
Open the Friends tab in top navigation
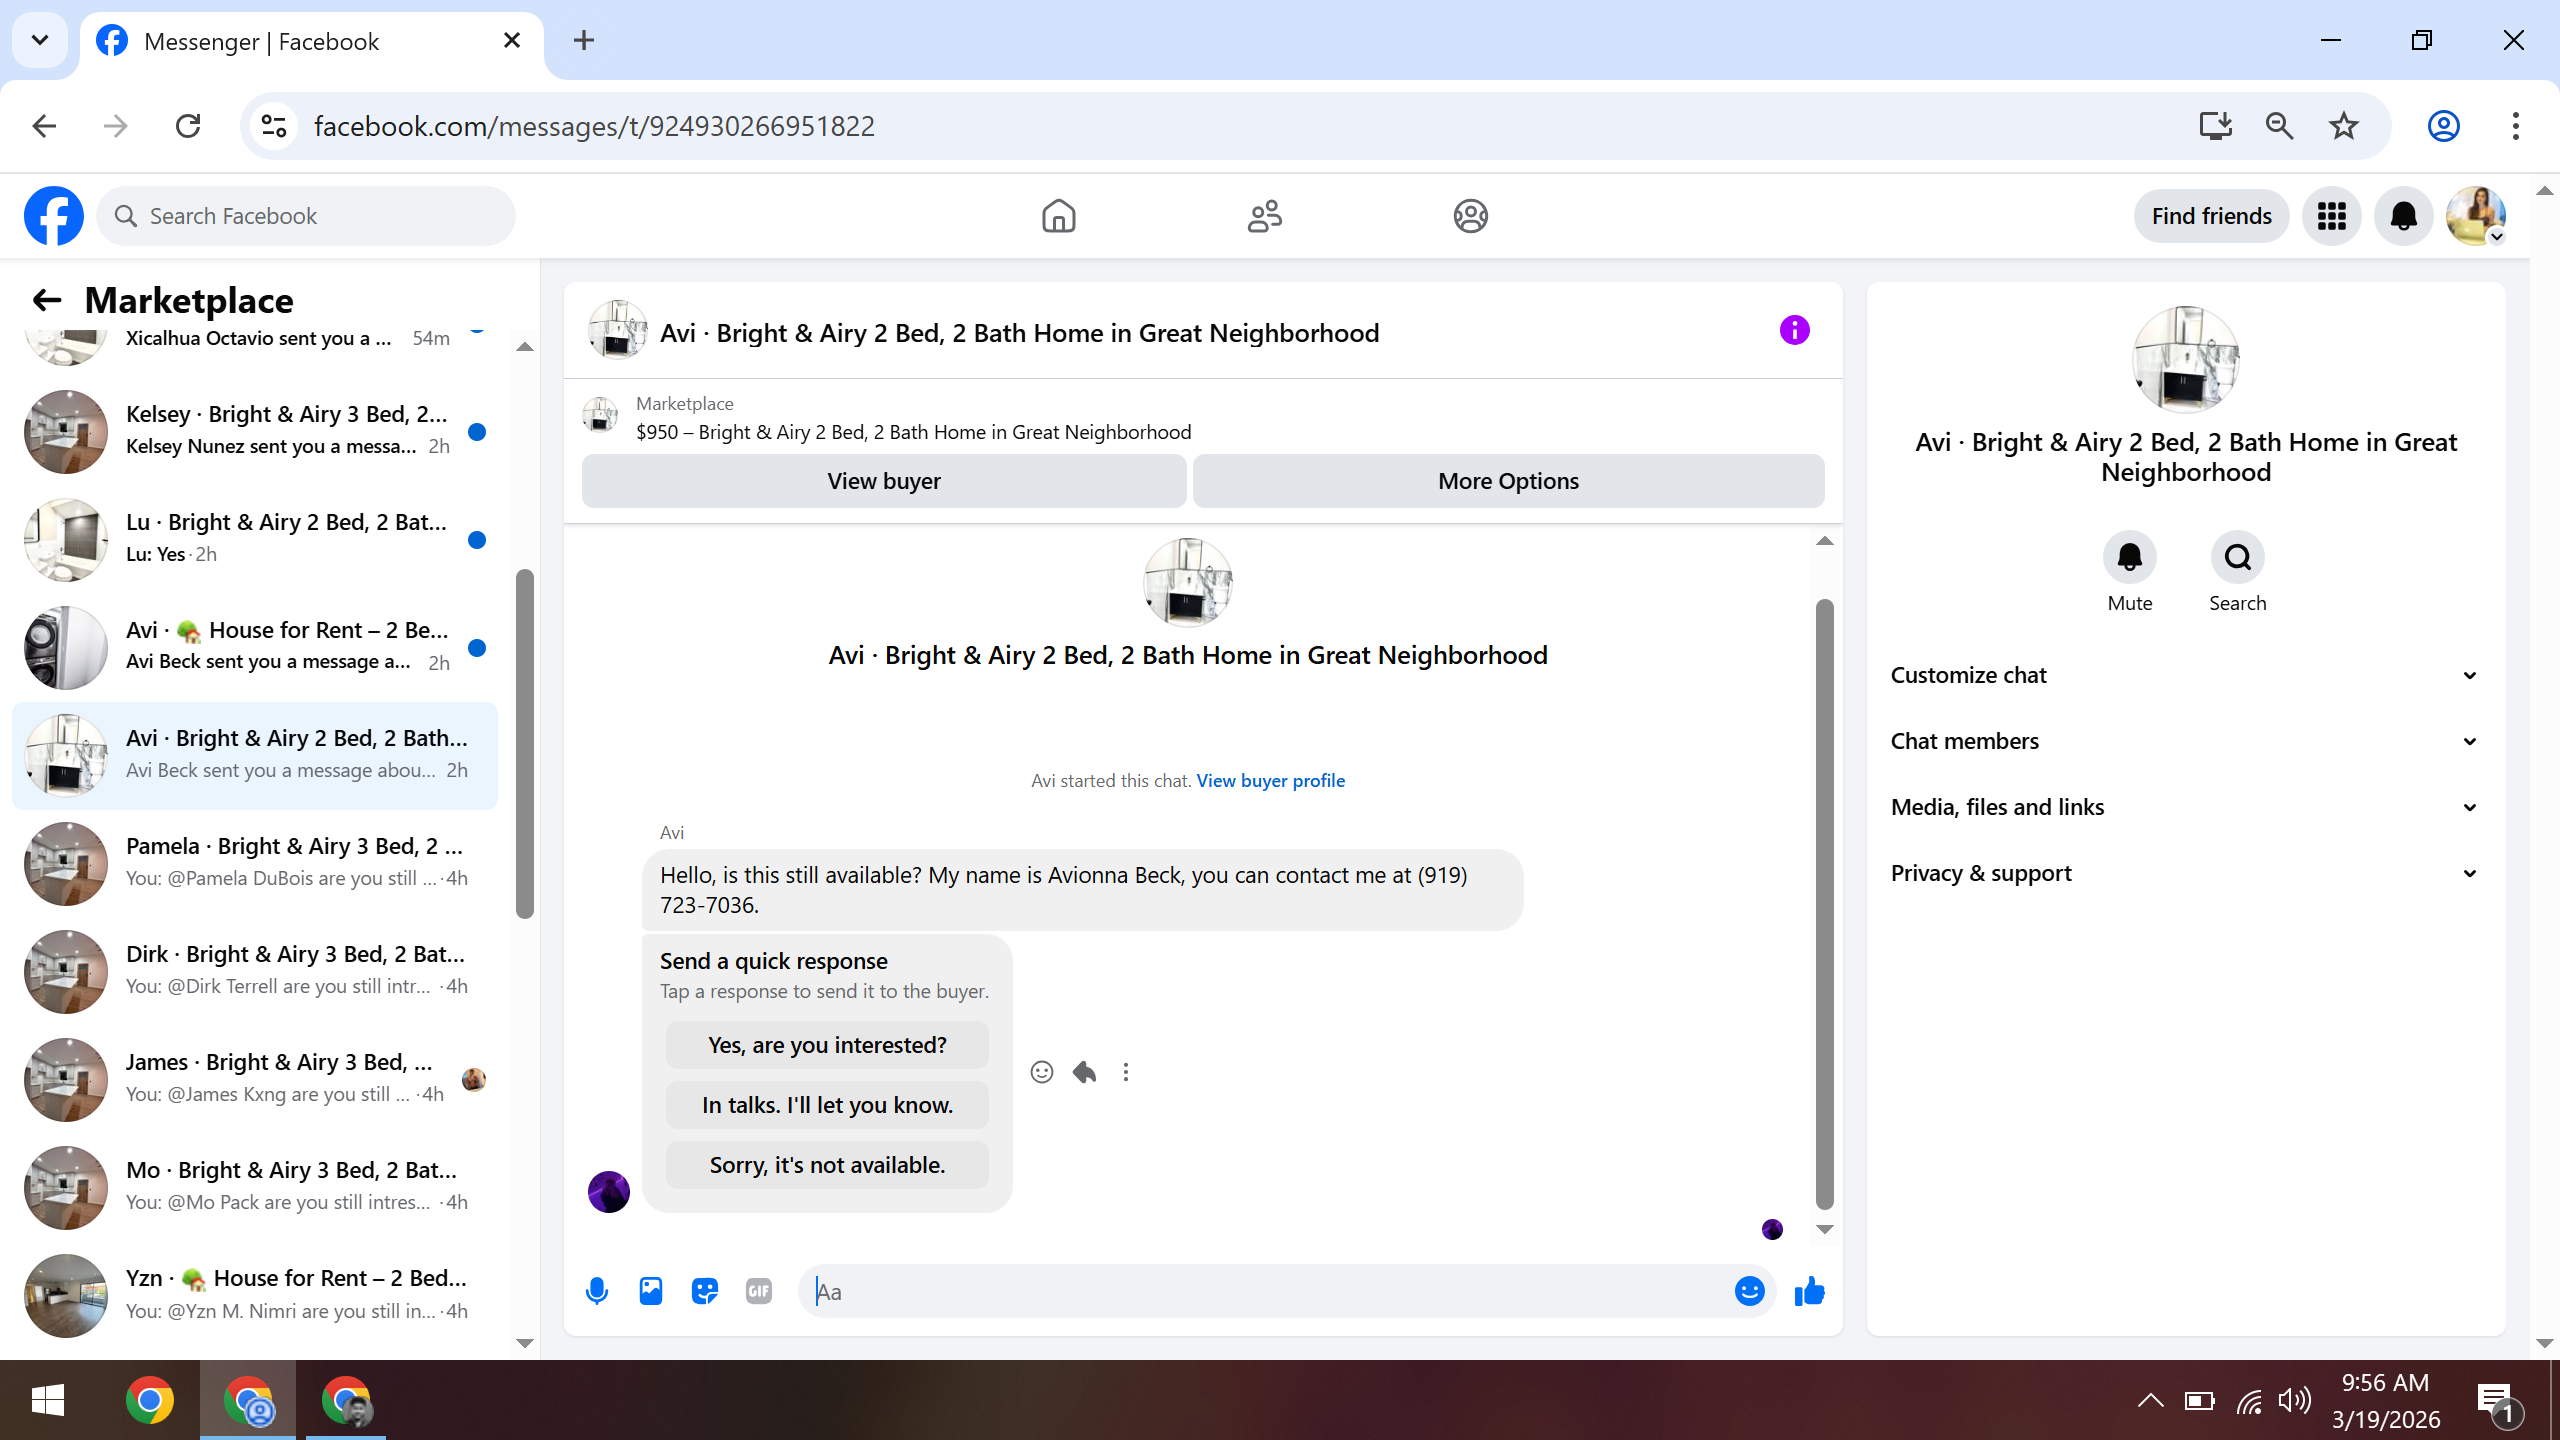pyautogui.click(x=1264, y=216)
